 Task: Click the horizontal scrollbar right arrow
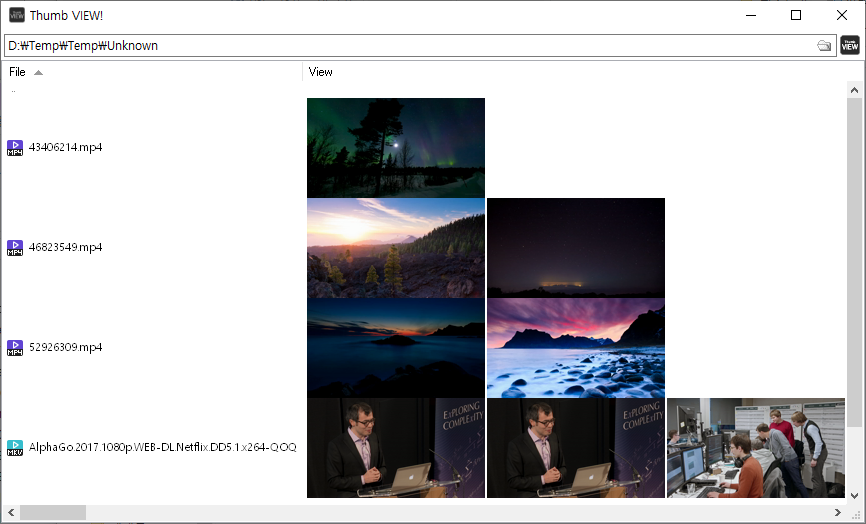pos(837,513)
